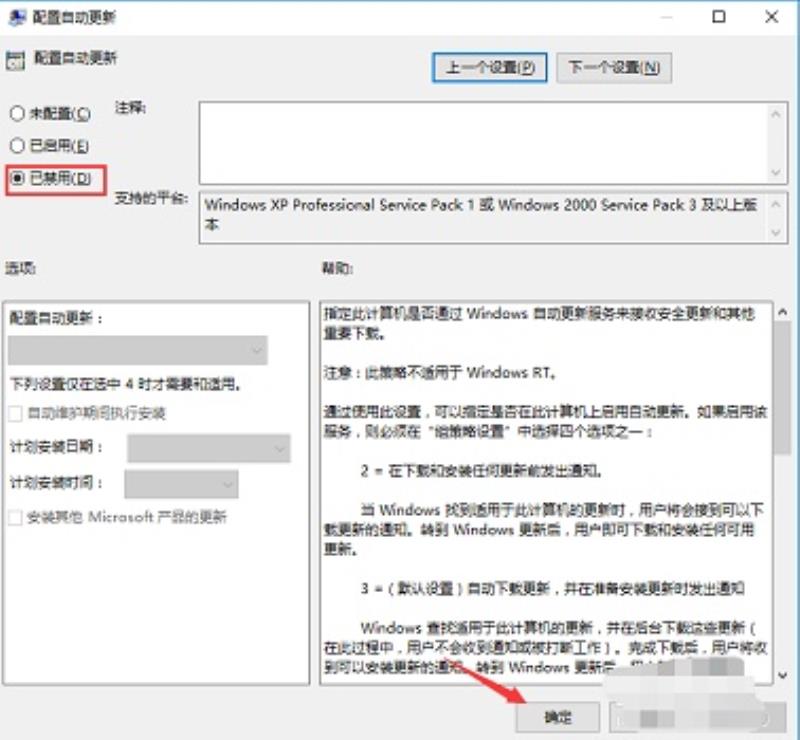Minimize the 配置自动更新 window
Viewport: 800px width, 740px height.
[666, 17]
